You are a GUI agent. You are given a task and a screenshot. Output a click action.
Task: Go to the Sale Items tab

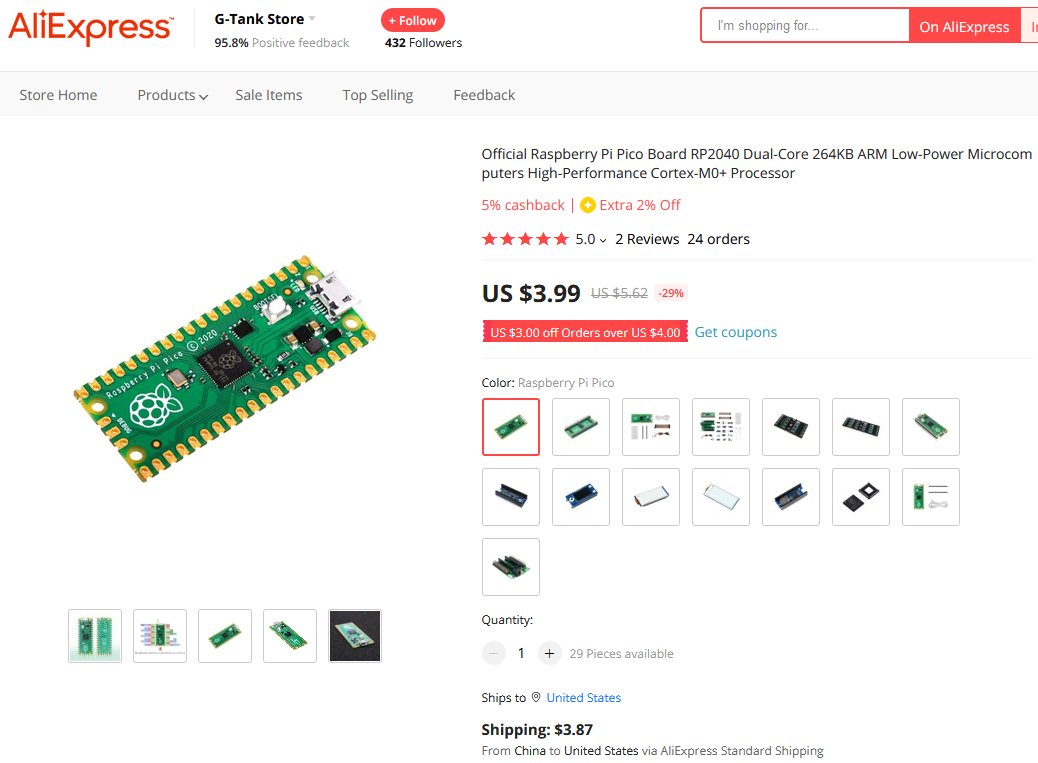click(268, 95)
